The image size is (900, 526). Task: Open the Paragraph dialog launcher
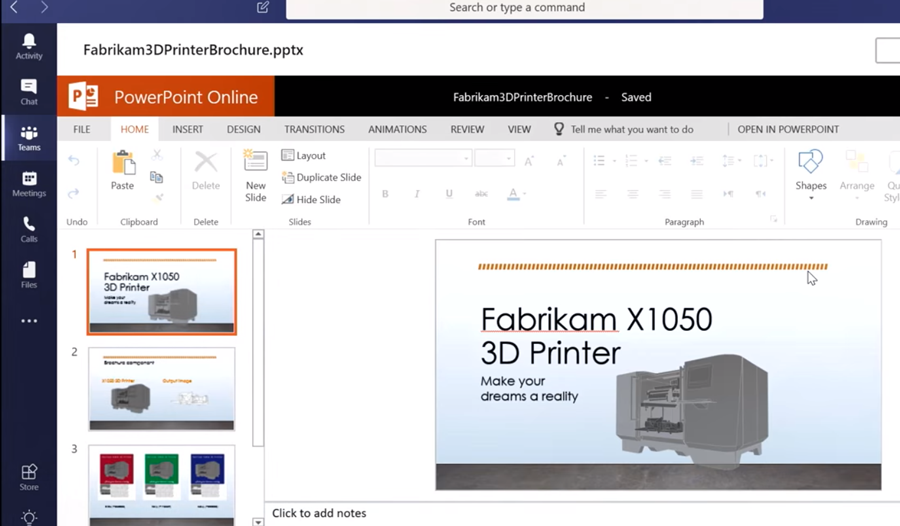coord(774,219)
